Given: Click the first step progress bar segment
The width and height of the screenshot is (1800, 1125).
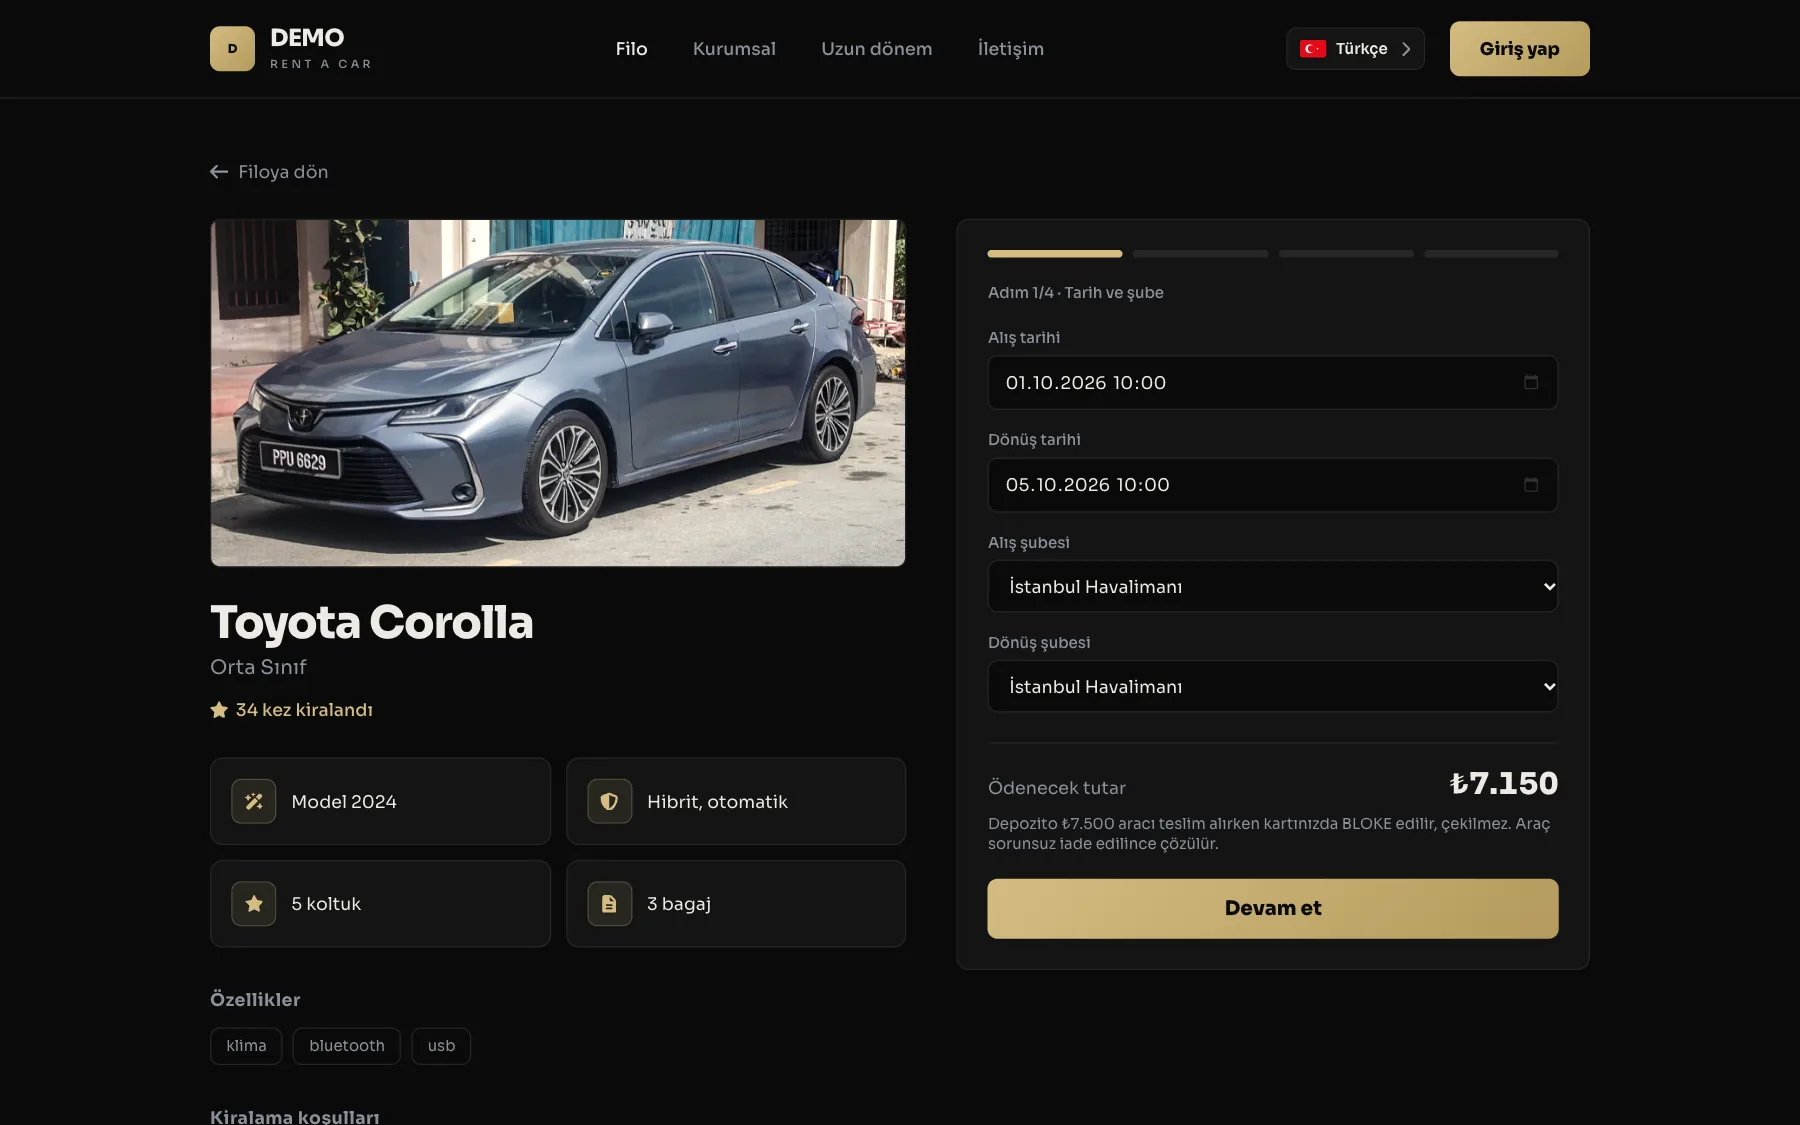Looking at the screenshot, I should pyautogui.click(x=1055, y=254).
